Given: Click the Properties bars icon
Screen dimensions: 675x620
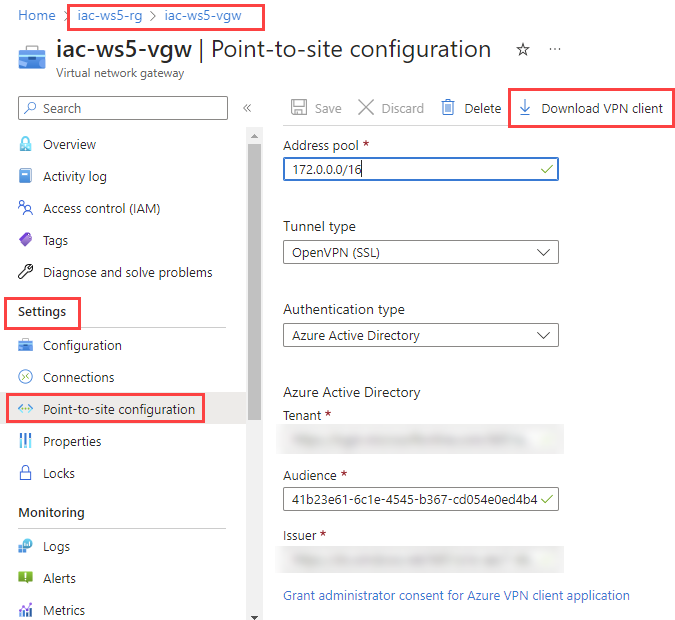Looking at the screenshot, I should (x=25, y=440).
